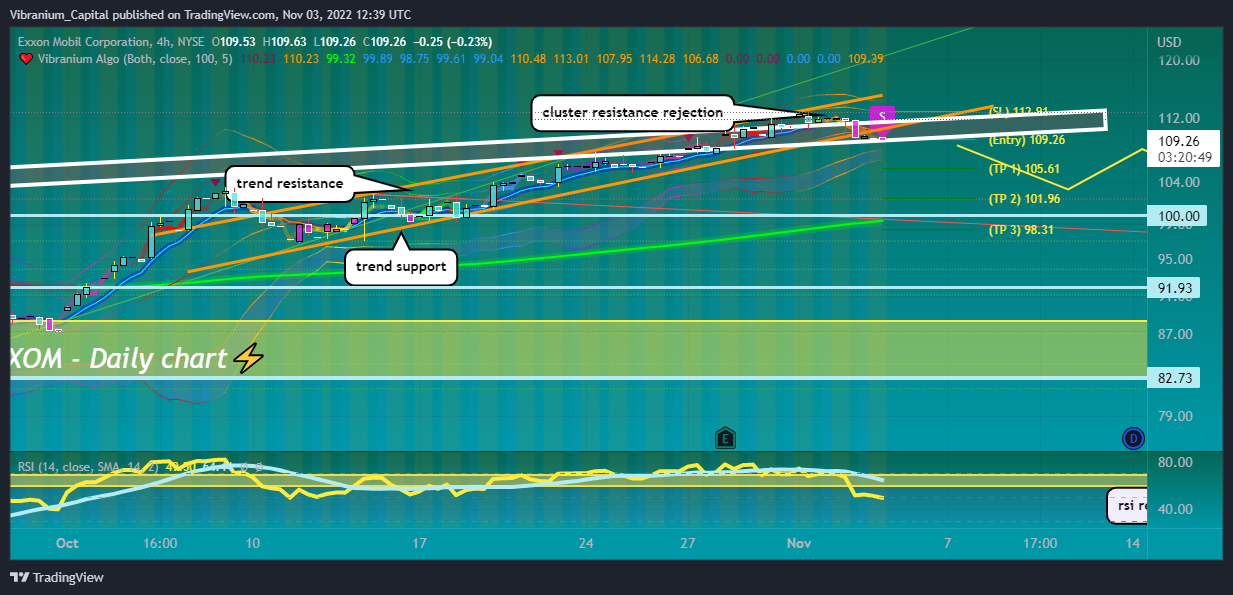1233x595 pixels.
Task: Click the 104.00 price axis value
Action: (1178, 182)
